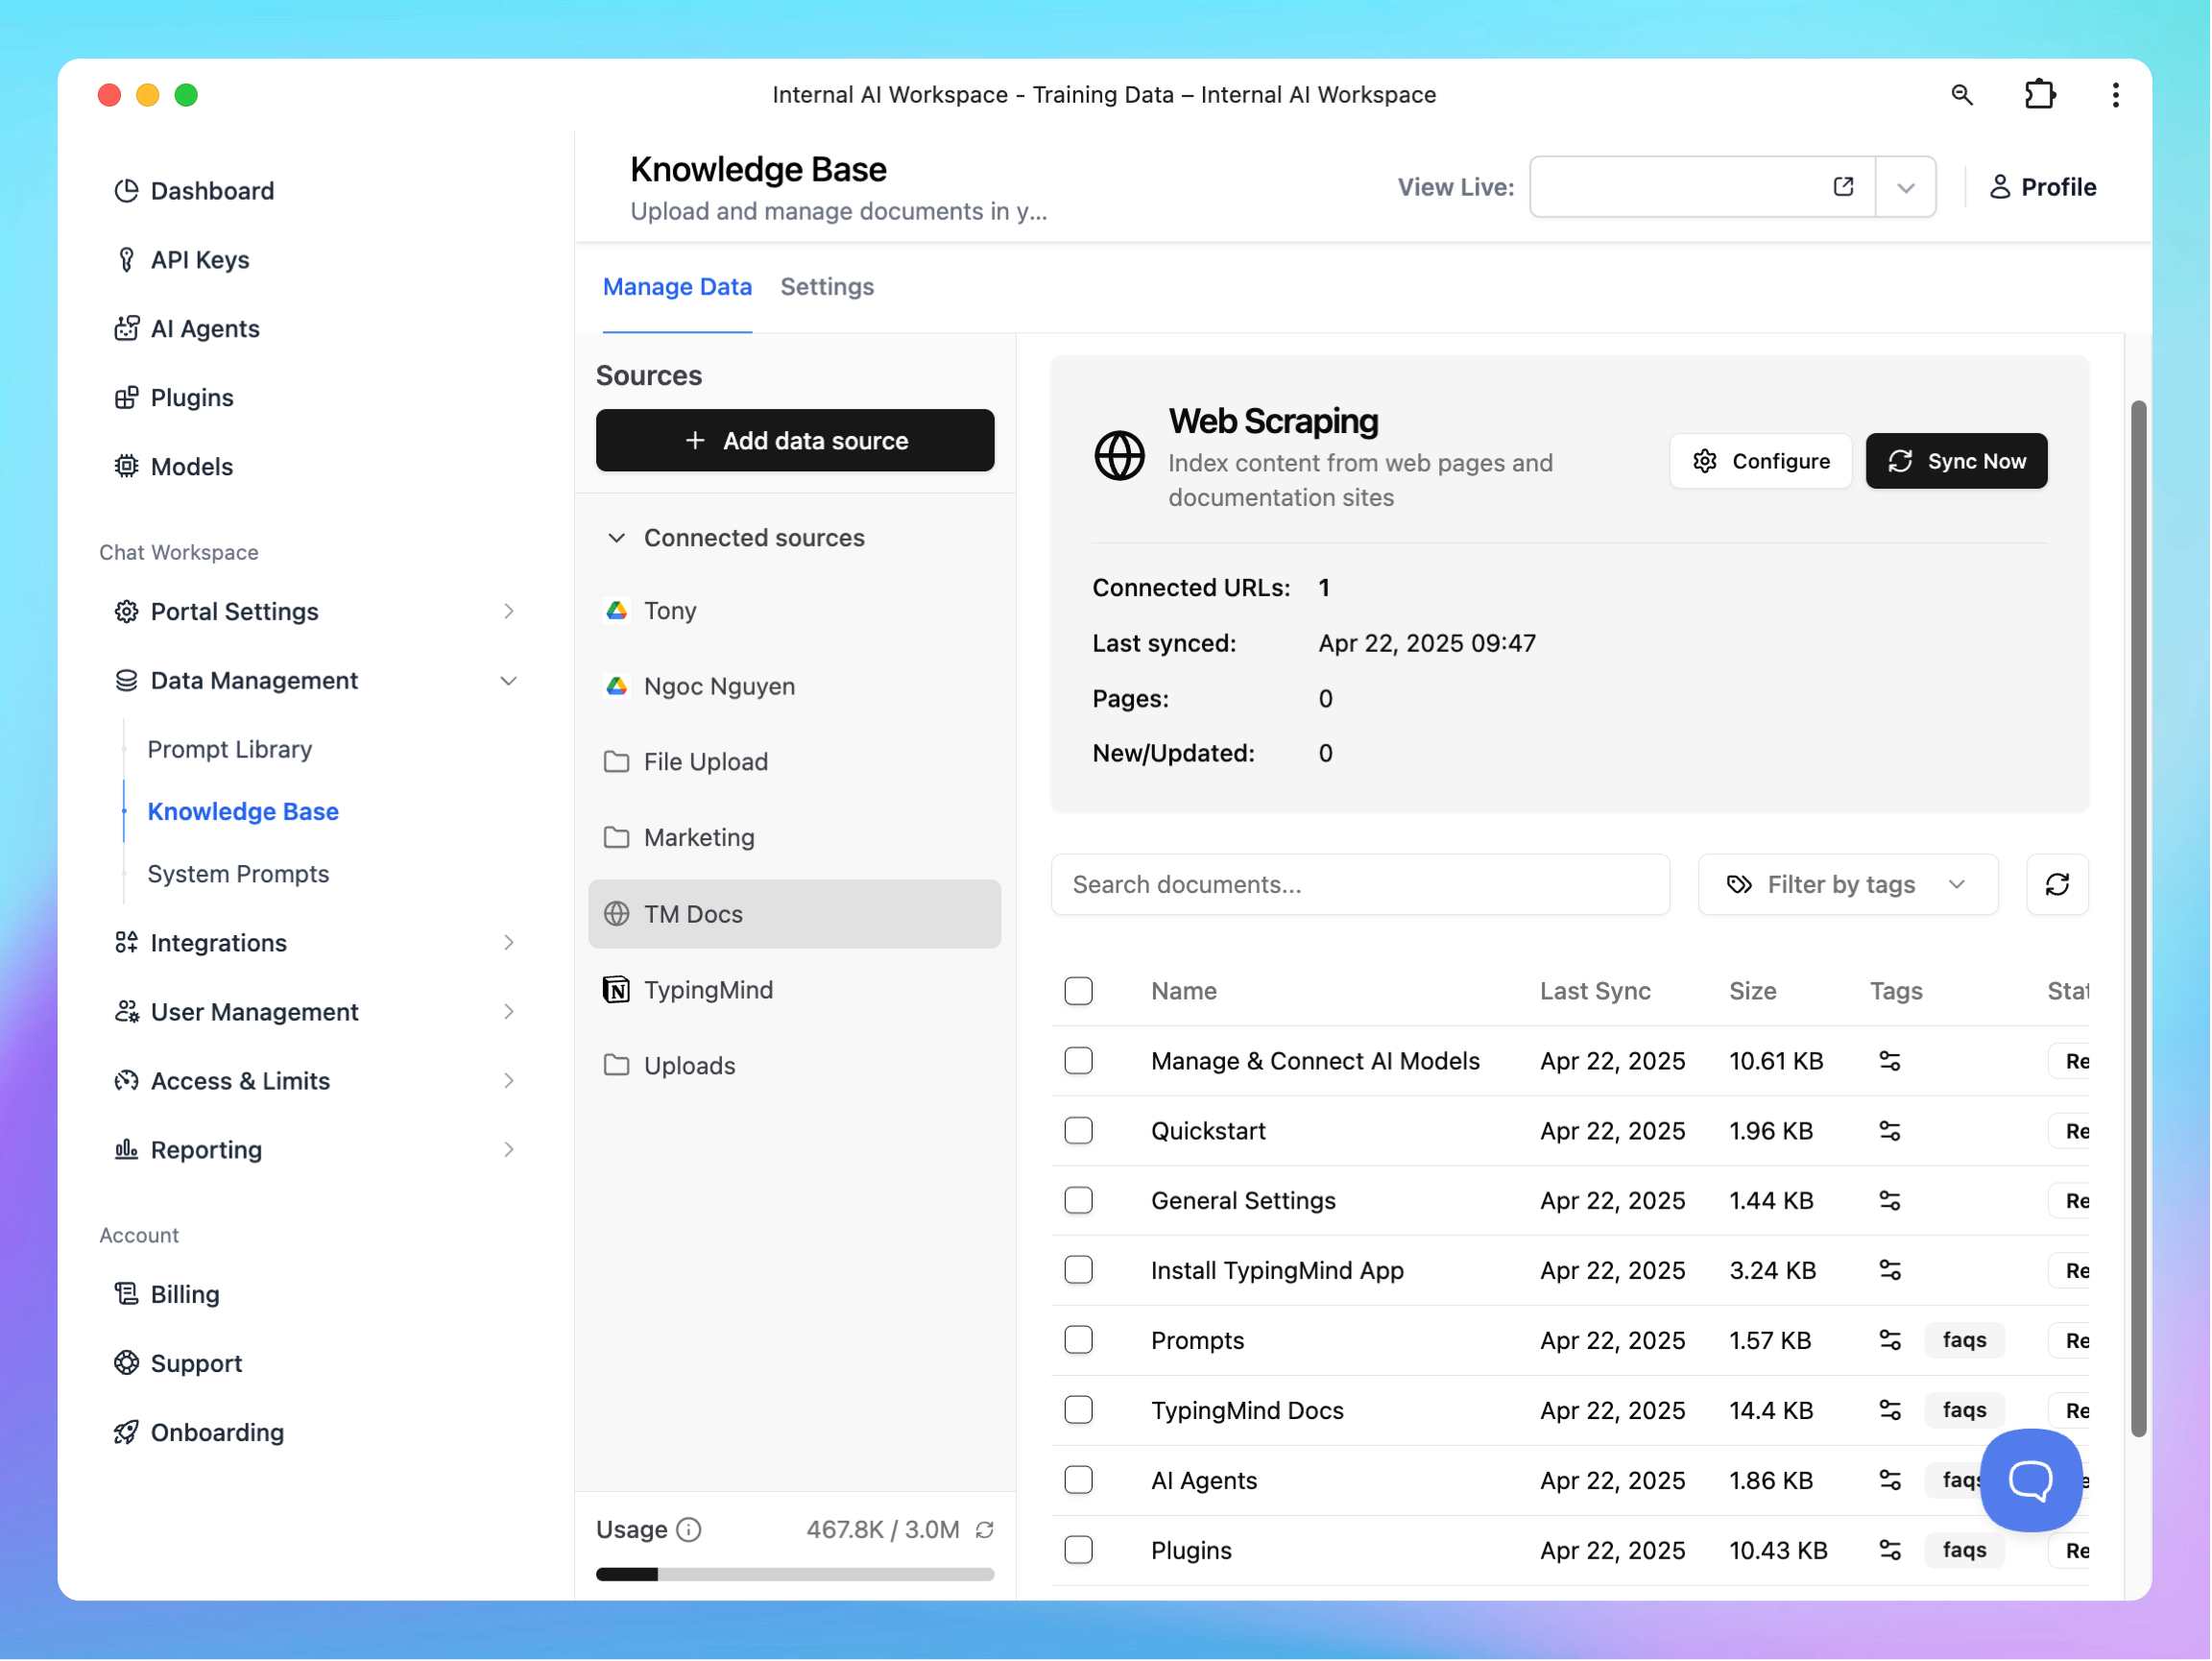Check the TypingMind Docs checkbox
This screenshot has height=1661, width=2212.
click(x=1078, y=1411)
